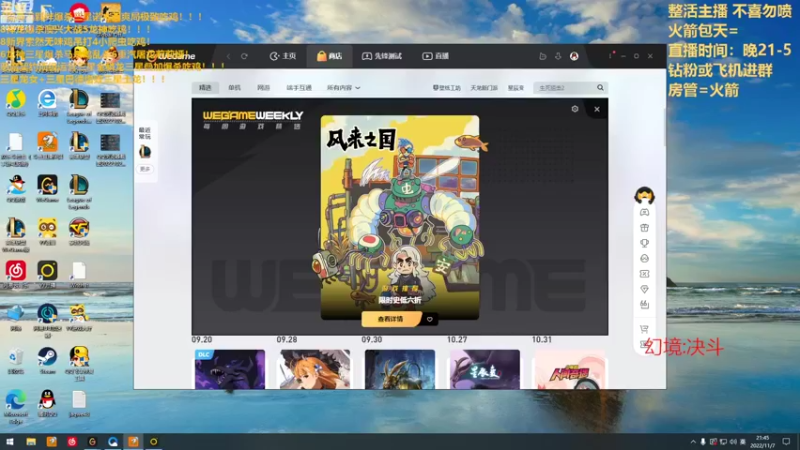Screen dimensions: 800x450
Task: Open the 主页 tab in WeGame
Action: coord(283,56)
